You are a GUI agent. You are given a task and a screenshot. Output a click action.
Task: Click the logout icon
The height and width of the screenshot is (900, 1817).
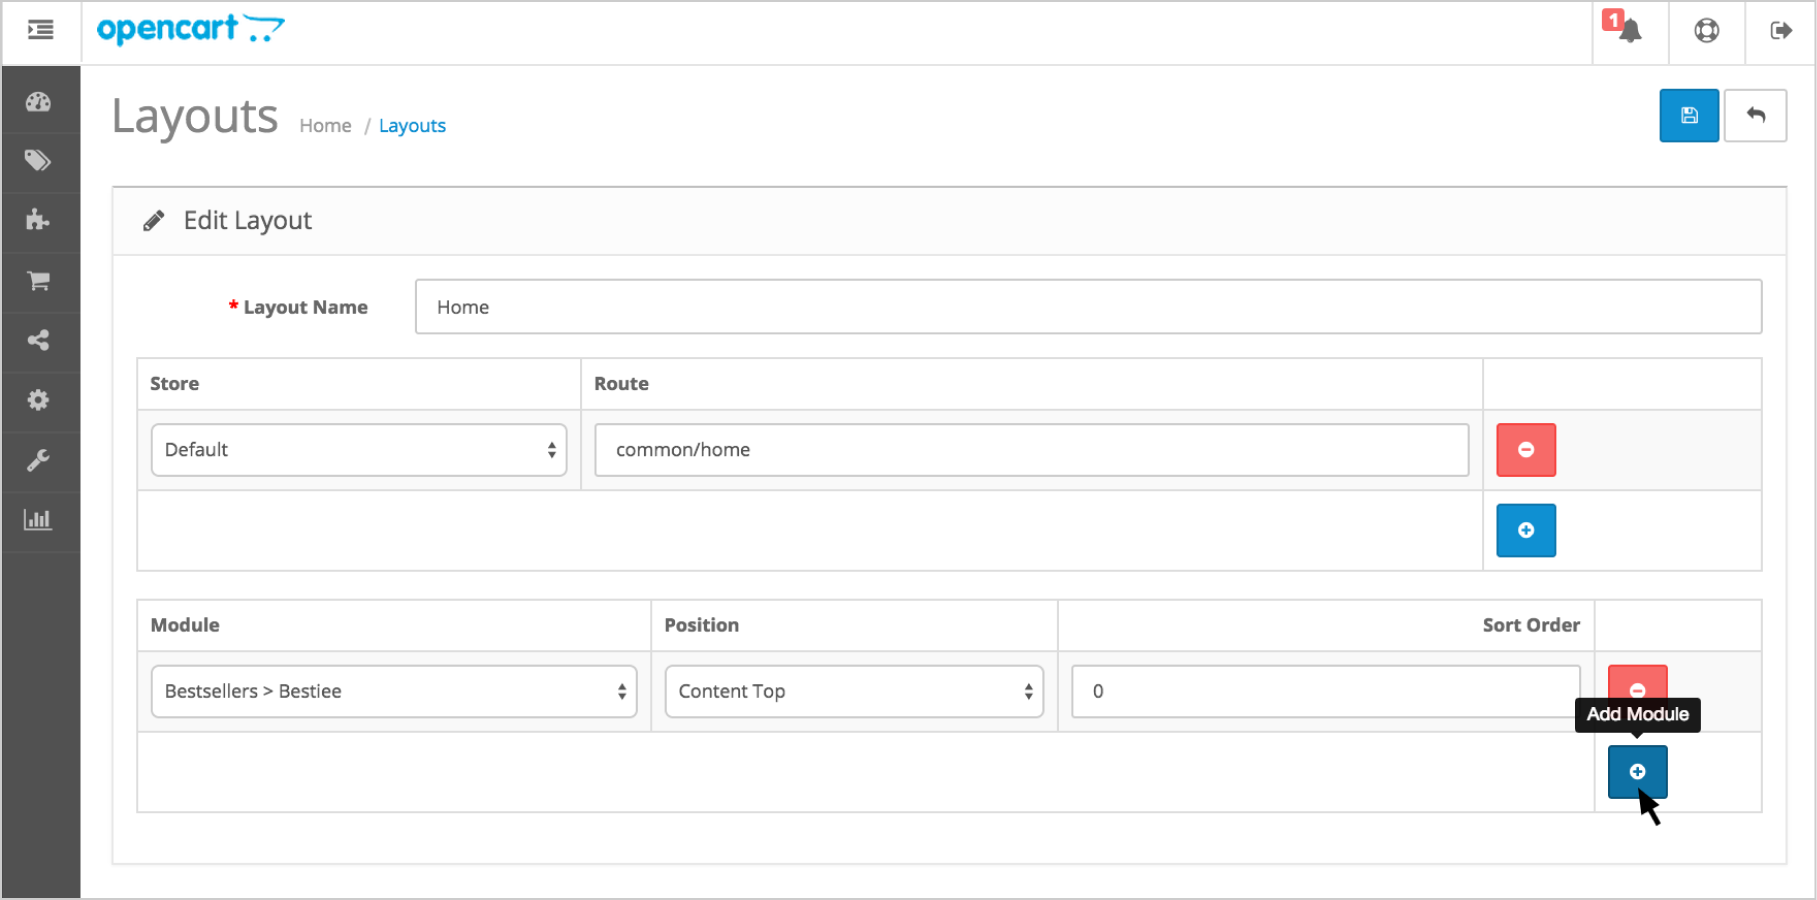tap(1780, 31)
